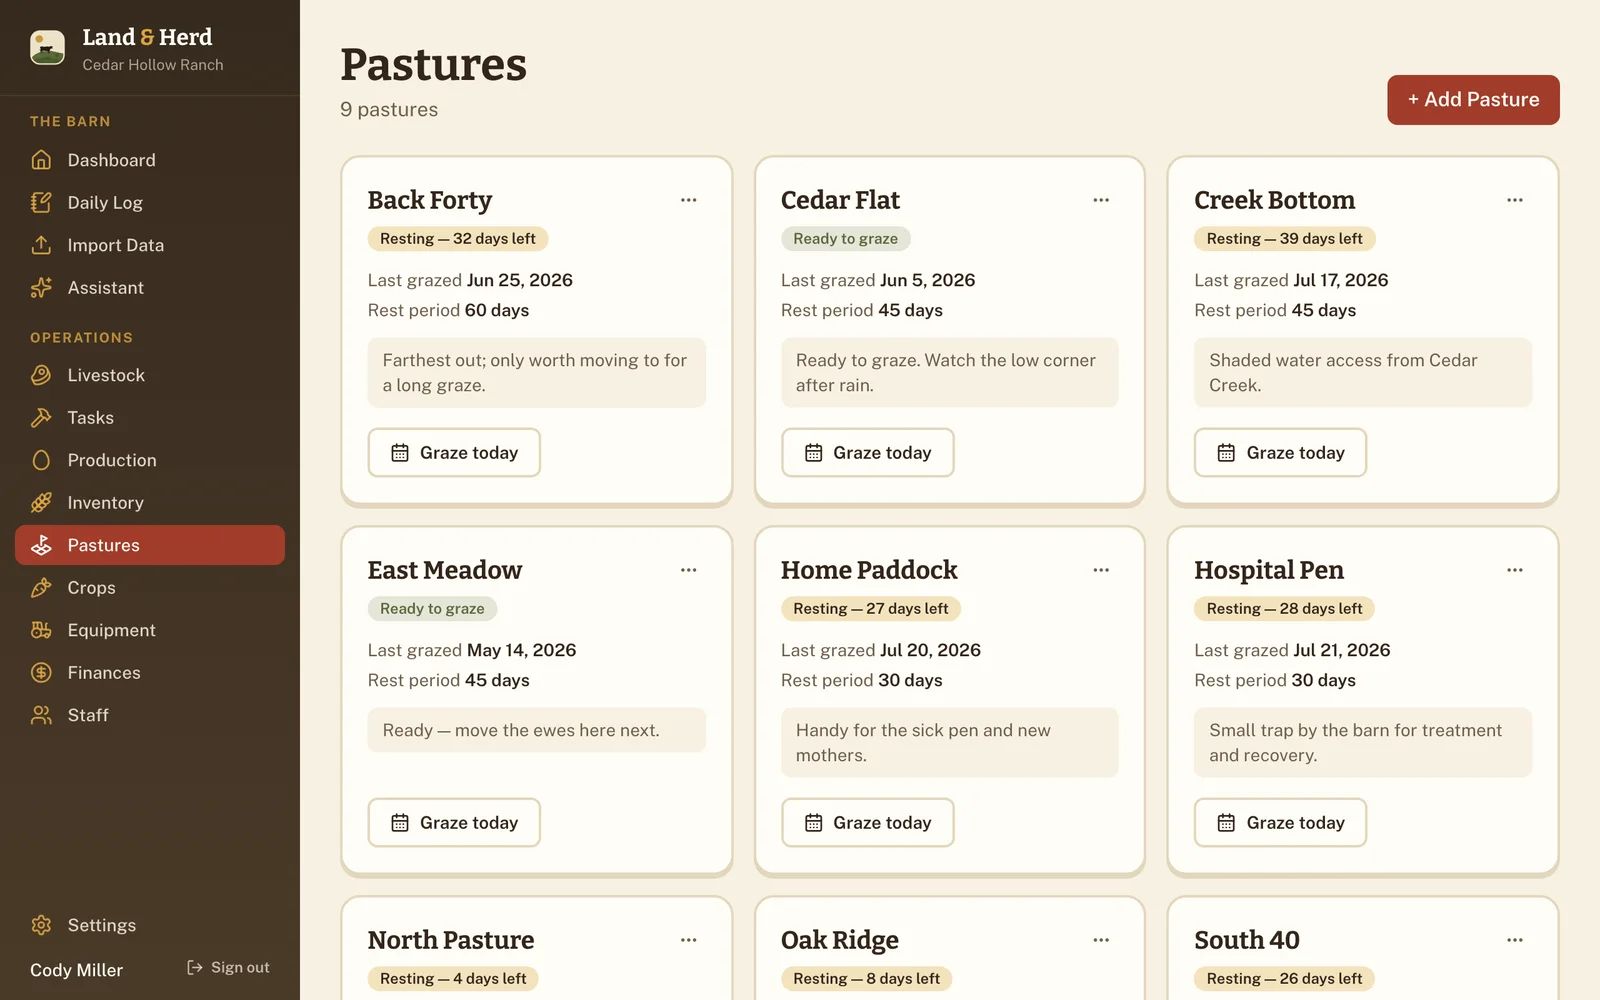The image size is (1600, 1000).
Task: Select Finances in the sidebar
Action: pyautogui.click(x=150, y=672)
